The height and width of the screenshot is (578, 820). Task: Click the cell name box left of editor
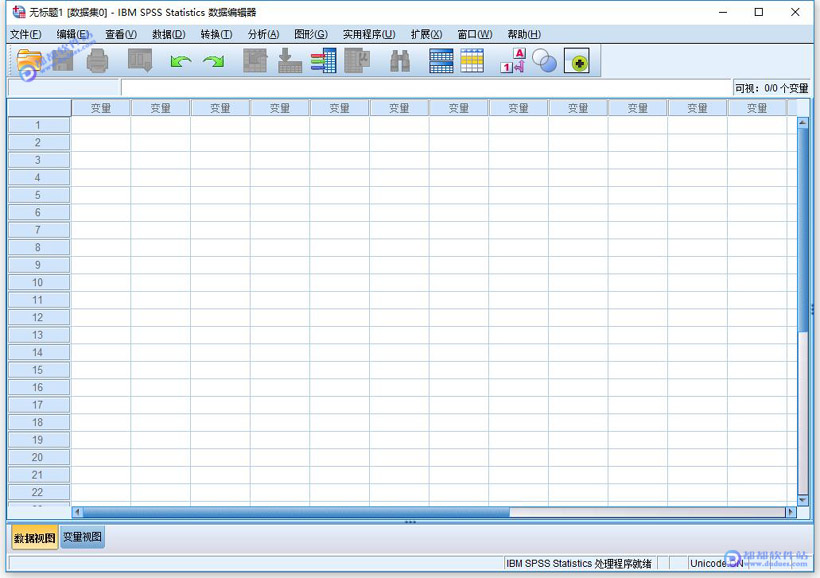pos(64,88)
